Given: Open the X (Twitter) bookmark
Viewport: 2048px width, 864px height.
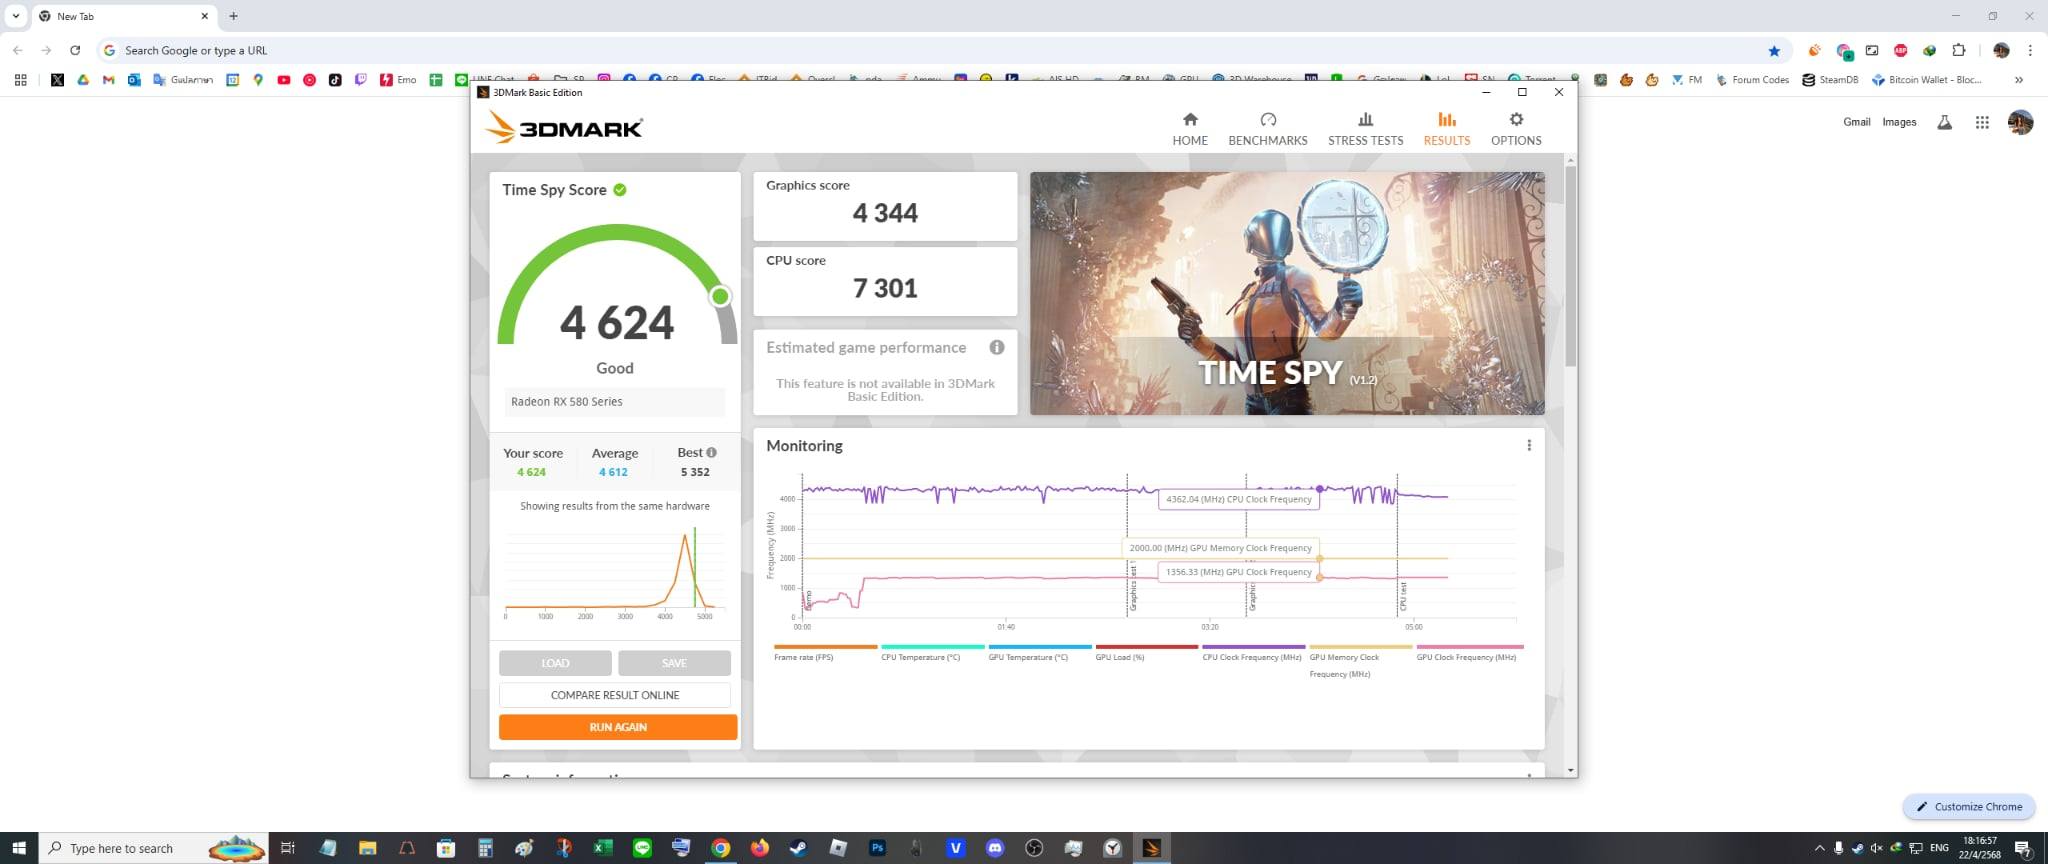Looking at the screenshot, I should pyautogui.click(x=57, y=80).
